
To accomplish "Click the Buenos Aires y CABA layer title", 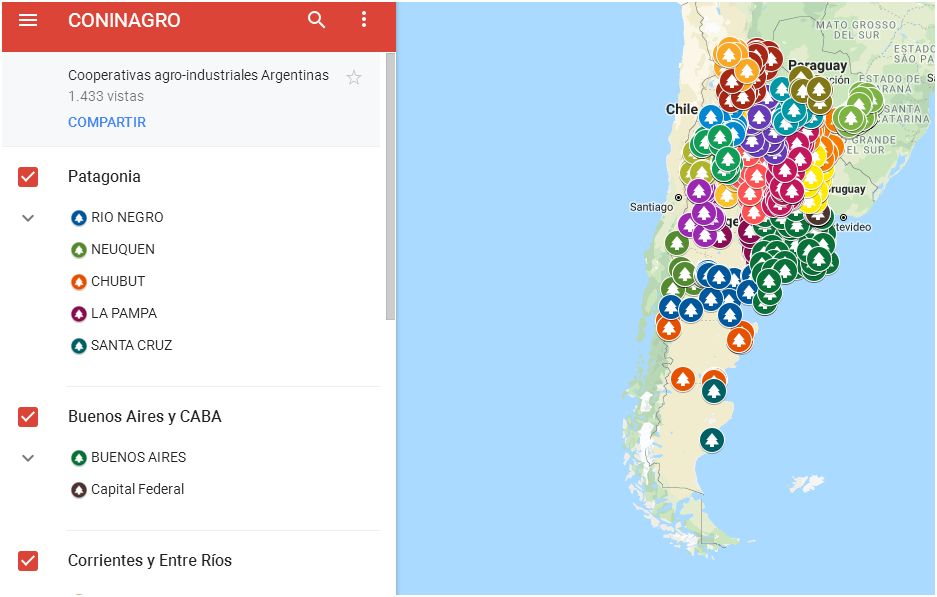I will (x=145, y=417).
